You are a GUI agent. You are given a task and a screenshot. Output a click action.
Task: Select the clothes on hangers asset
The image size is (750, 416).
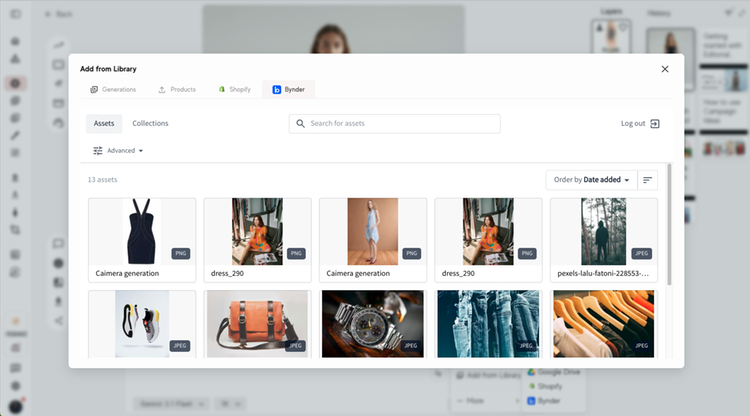click(604, 324)
